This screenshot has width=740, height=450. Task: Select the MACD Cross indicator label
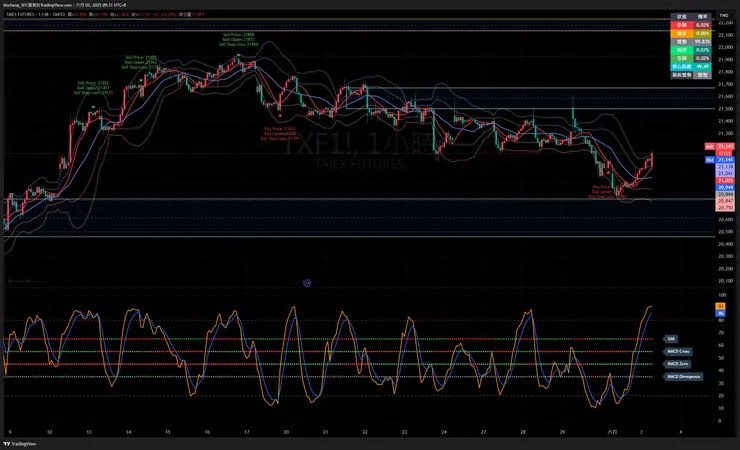click(x=678, y=351)
